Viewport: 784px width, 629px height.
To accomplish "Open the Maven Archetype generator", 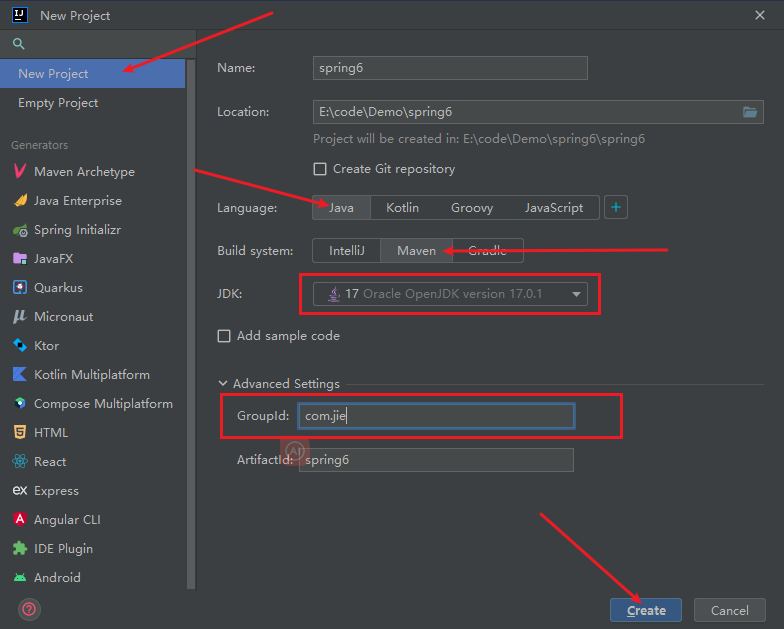I will pyautogui.click(x=92, y=172).
